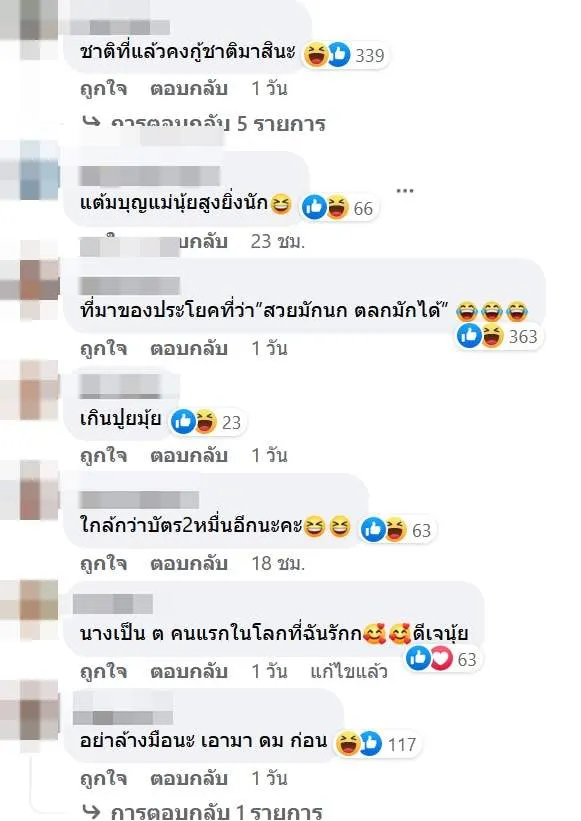
Task: Open the blurred avatar of the top commenter
Action: coord(31,29)
